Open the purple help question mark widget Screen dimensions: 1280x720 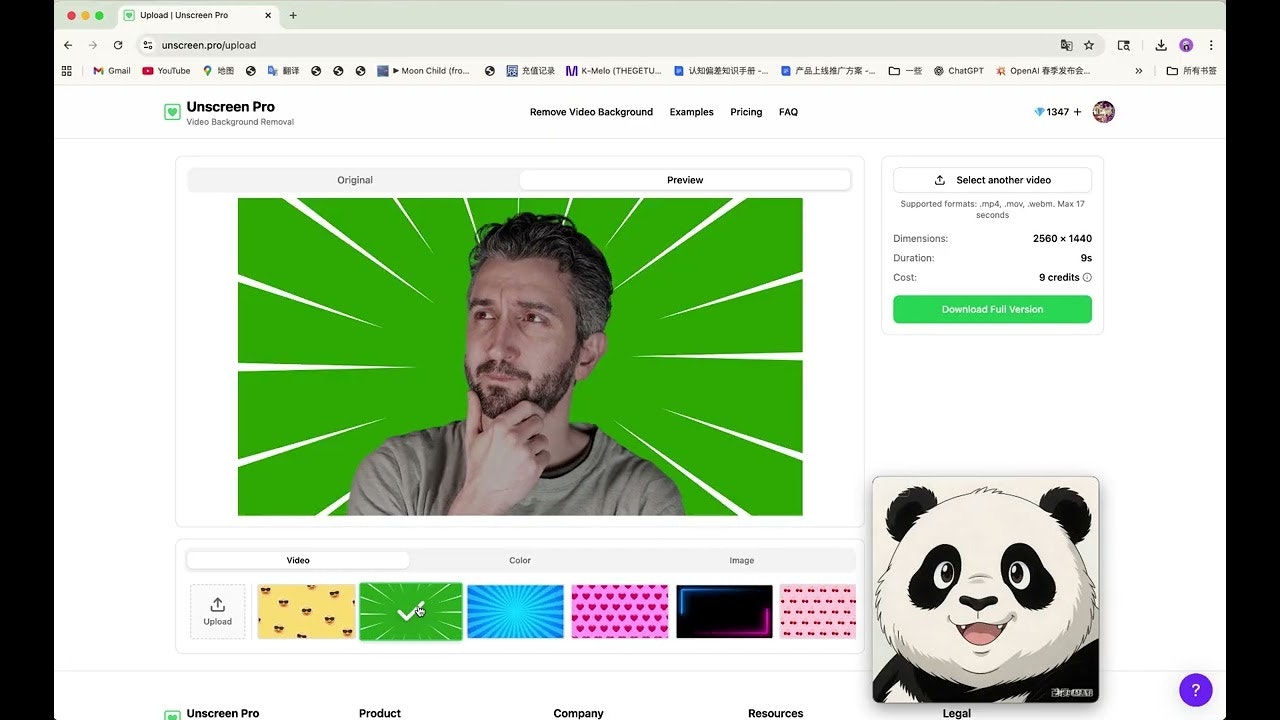click(x=1196, y=690)
